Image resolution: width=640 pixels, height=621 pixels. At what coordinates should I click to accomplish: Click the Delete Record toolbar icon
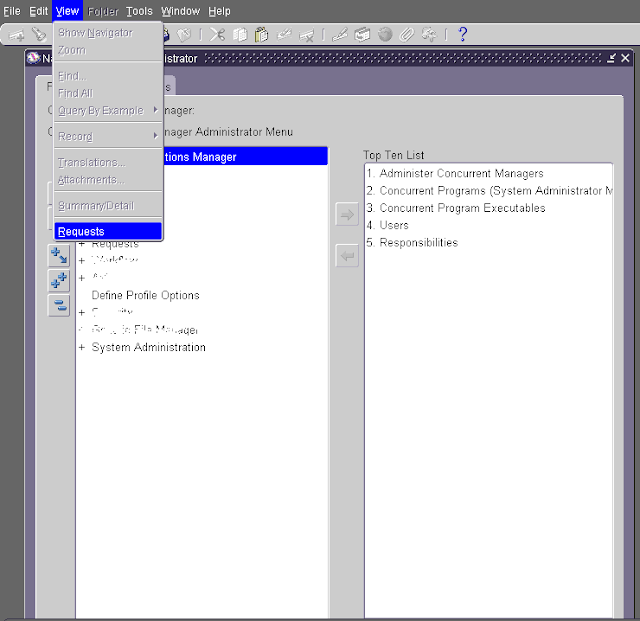pos(307,35)
